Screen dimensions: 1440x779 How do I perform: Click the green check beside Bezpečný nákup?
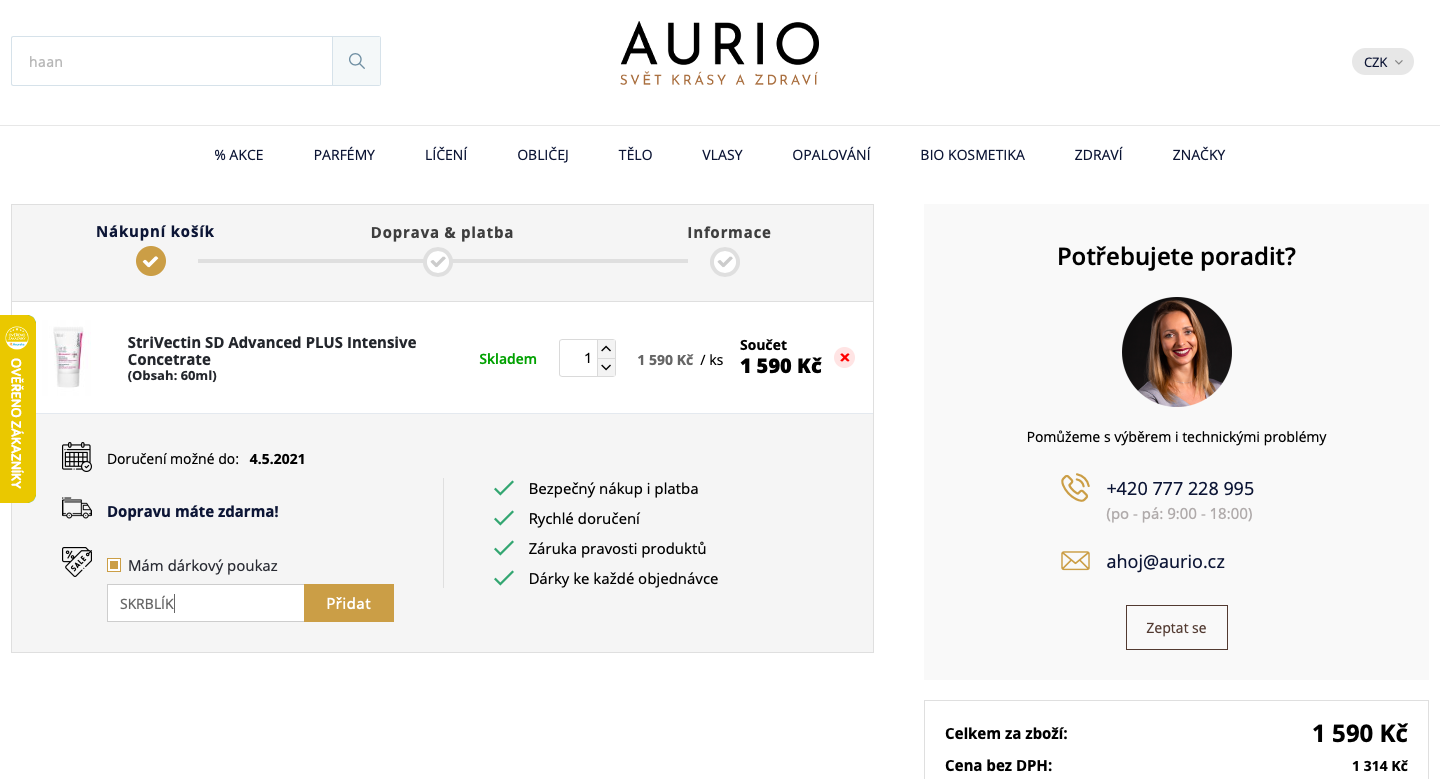click(x=504, y=489)
